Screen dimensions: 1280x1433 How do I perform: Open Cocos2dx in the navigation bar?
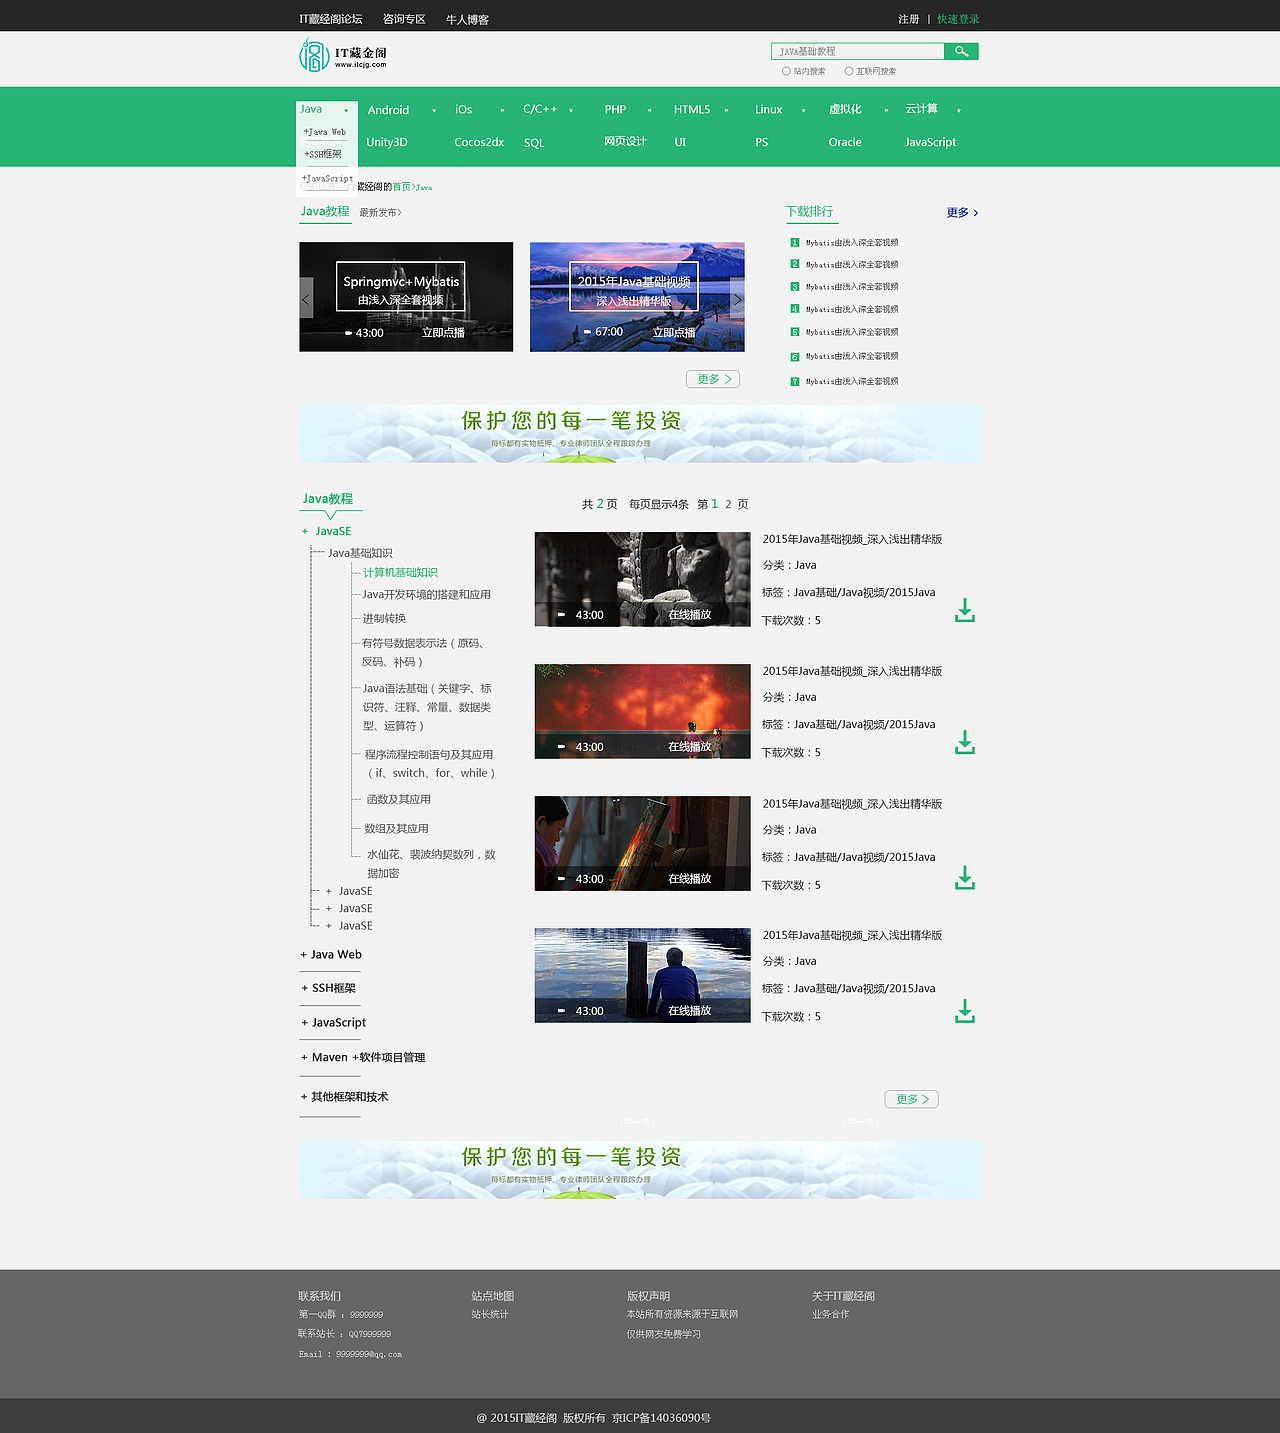[479, 142]
